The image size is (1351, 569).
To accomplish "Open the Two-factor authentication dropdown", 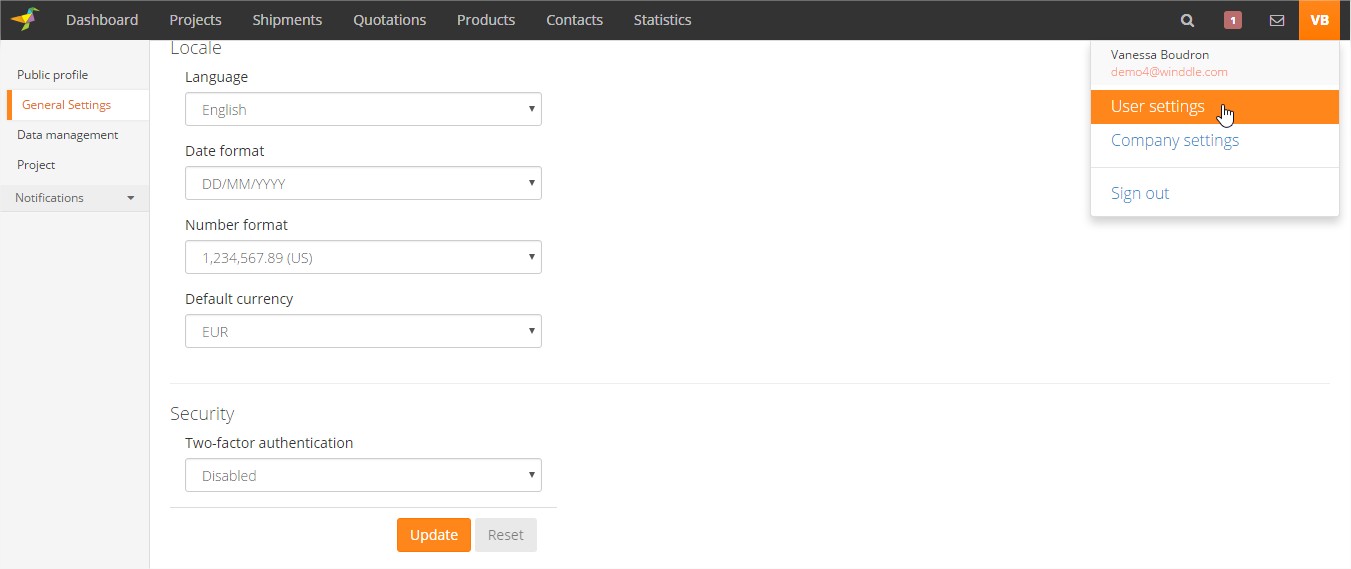I will [x=363, y=476].
